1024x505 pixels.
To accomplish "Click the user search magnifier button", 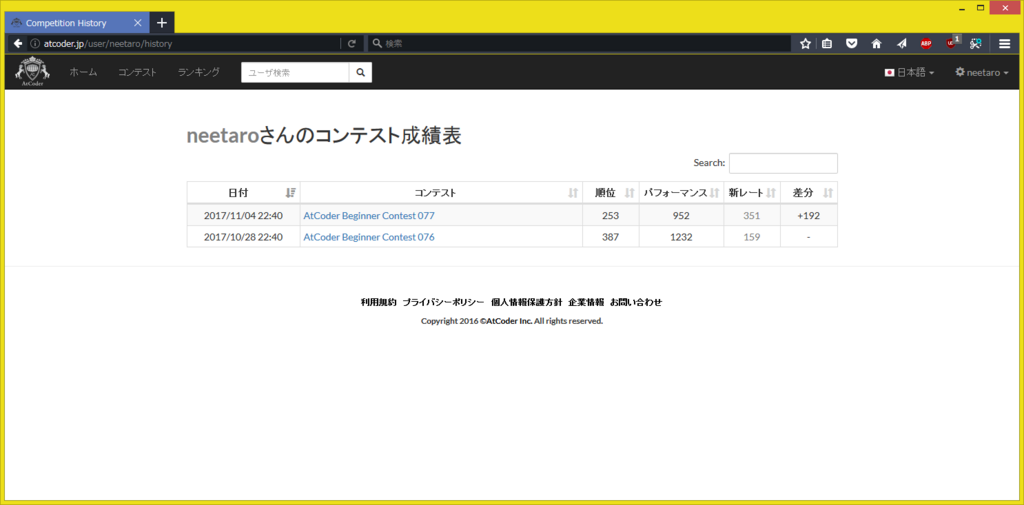I will coord(360,73).
